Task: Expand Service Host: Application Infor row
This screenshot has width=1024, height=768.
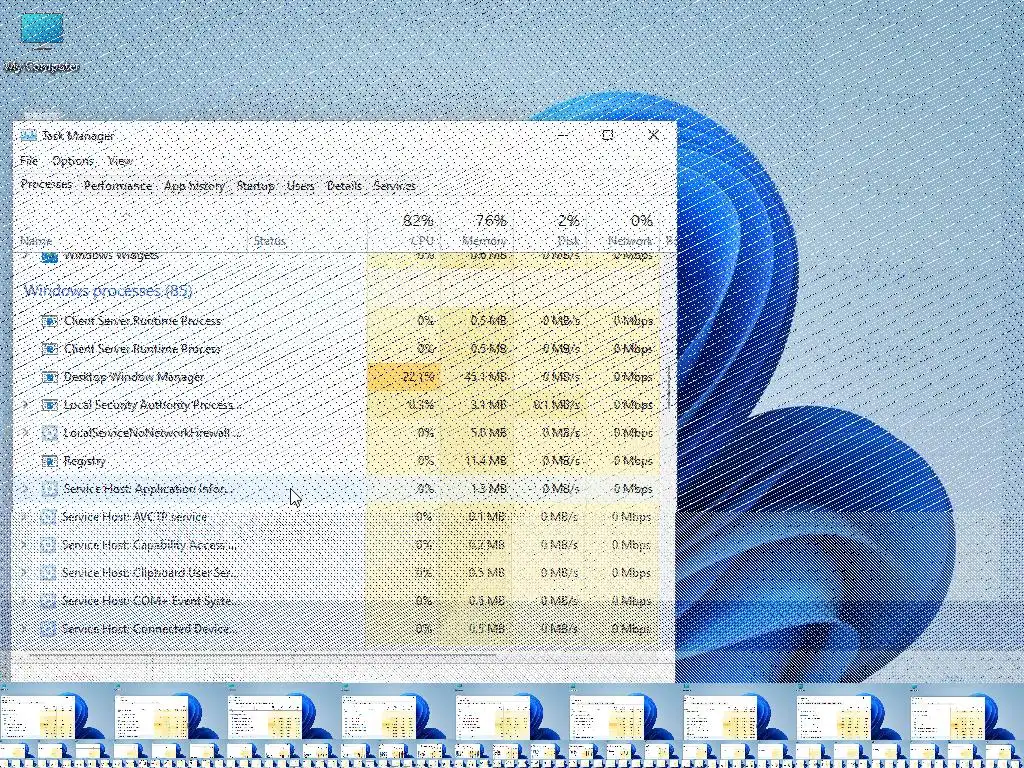Action: click(x=25, y=488)
